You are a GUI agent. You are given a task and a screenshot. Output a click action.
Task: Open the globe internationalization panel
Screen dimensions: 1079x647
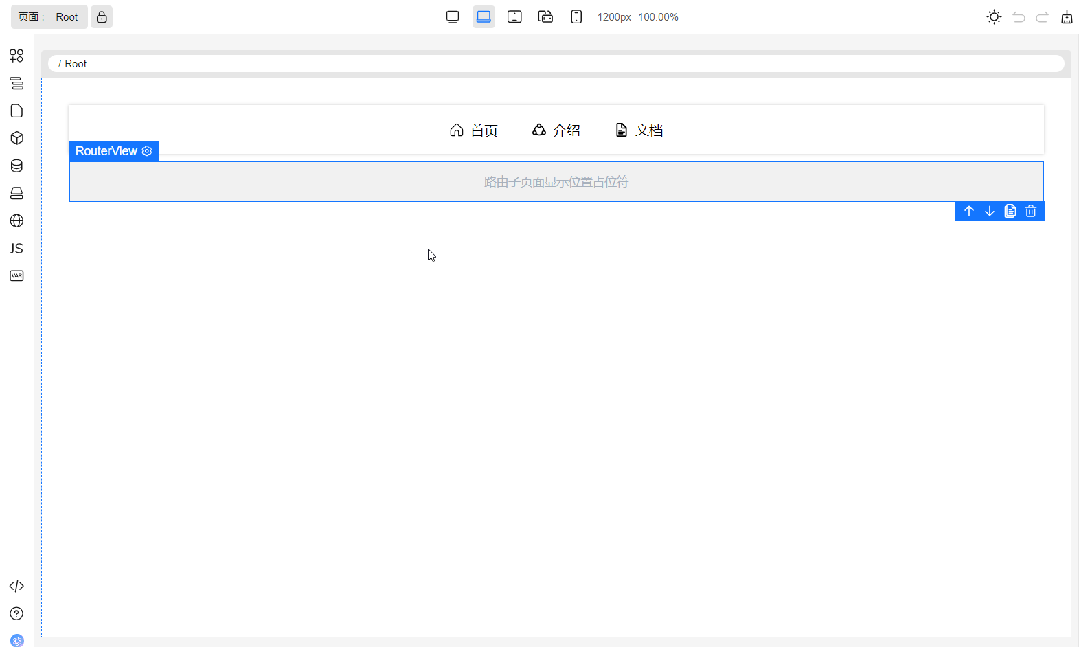(x=16, y=221)
